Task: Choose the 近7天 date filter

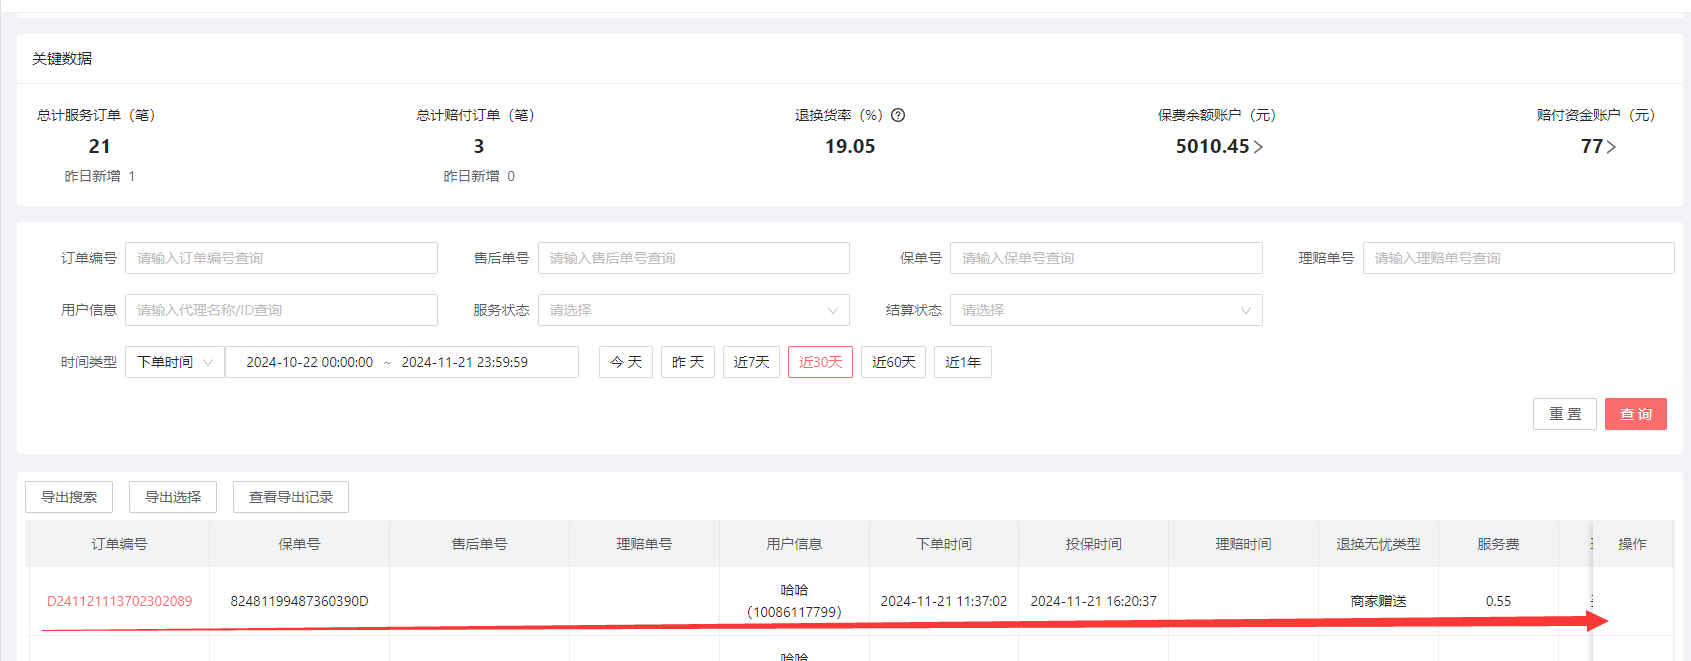Action: pos(751,362)
